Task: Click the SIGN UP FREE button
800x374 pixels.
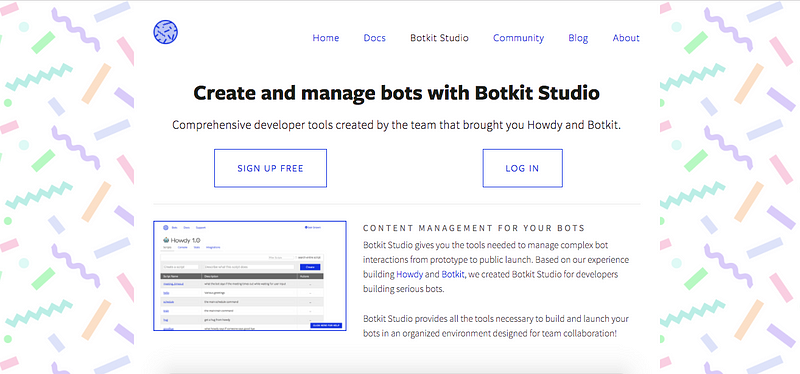Action: (x=270, y=168)
